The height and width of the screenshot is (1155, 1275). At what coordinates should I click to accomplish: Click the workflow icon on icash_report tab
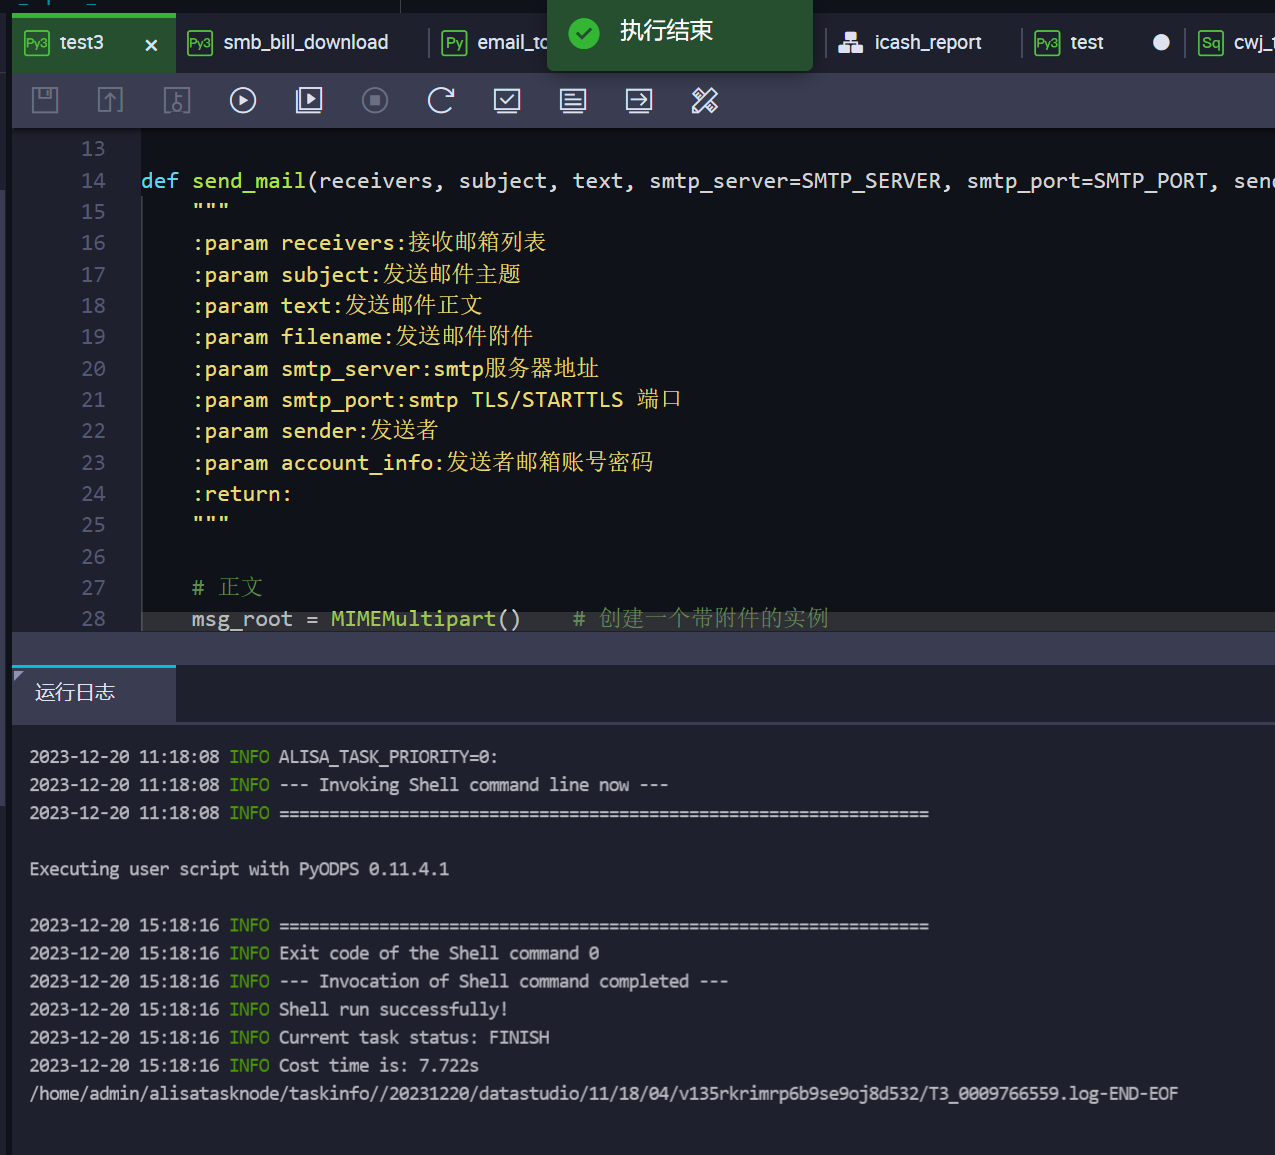pyautogui.click(x=851, y=42)
